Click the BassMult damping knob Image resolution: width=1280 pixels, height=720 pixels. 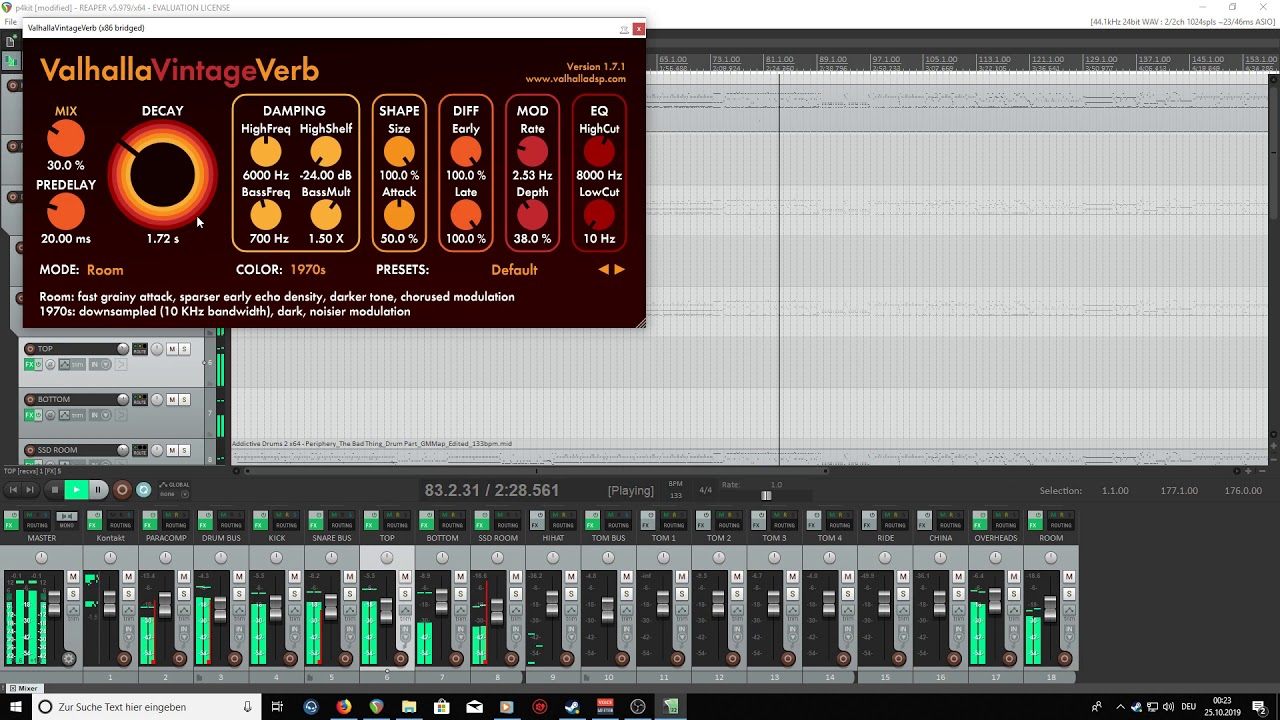tap(326, 215)
